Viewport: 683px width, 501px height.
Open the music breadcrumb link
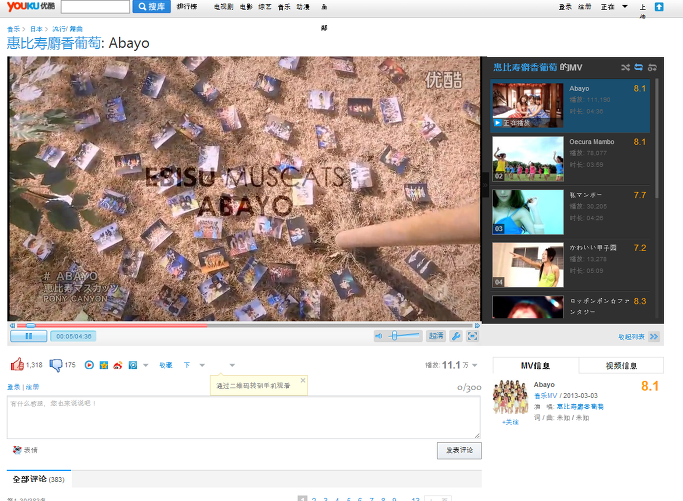(x=14, y=29)
